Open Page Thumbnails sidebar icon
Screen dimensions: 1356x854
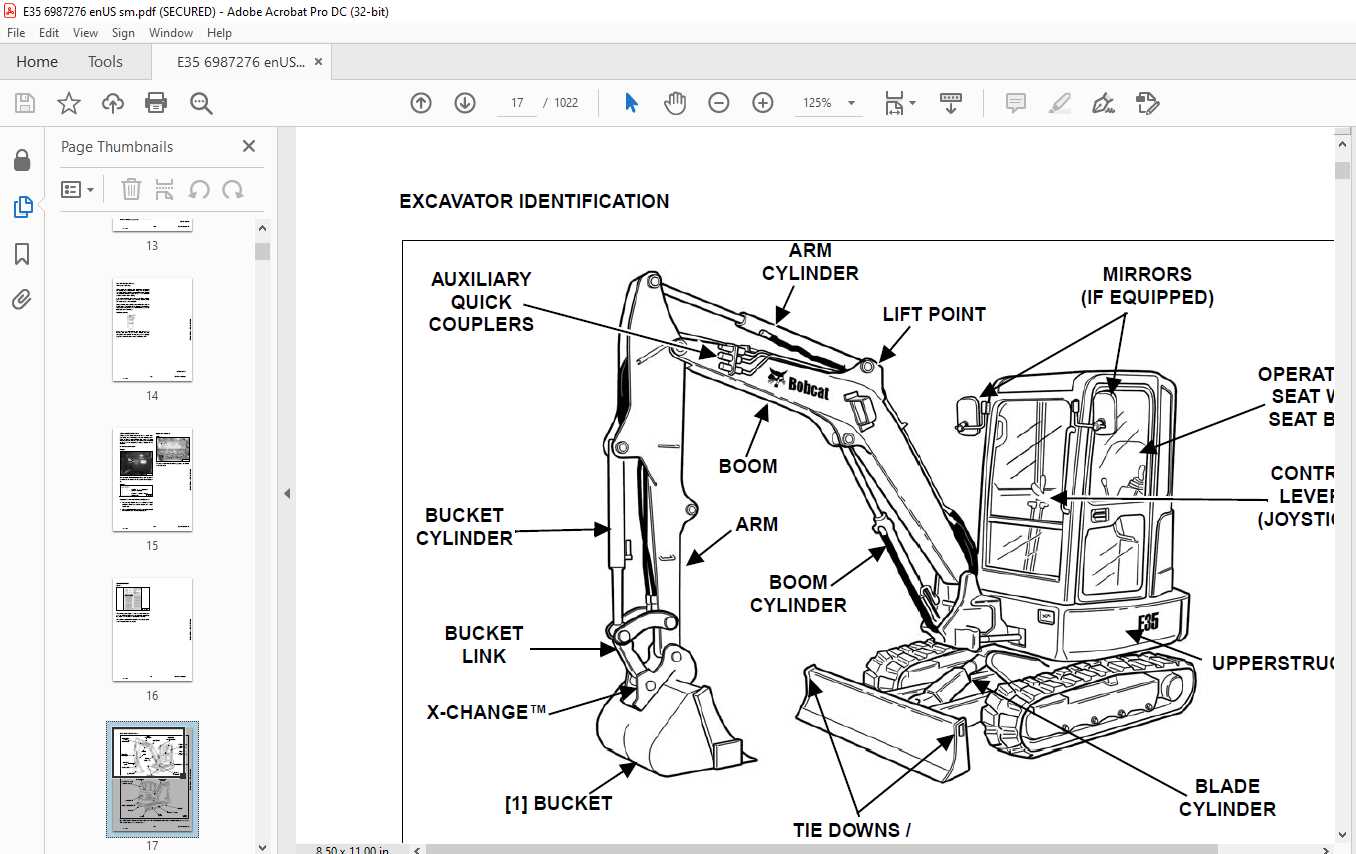tap(22, 207)
